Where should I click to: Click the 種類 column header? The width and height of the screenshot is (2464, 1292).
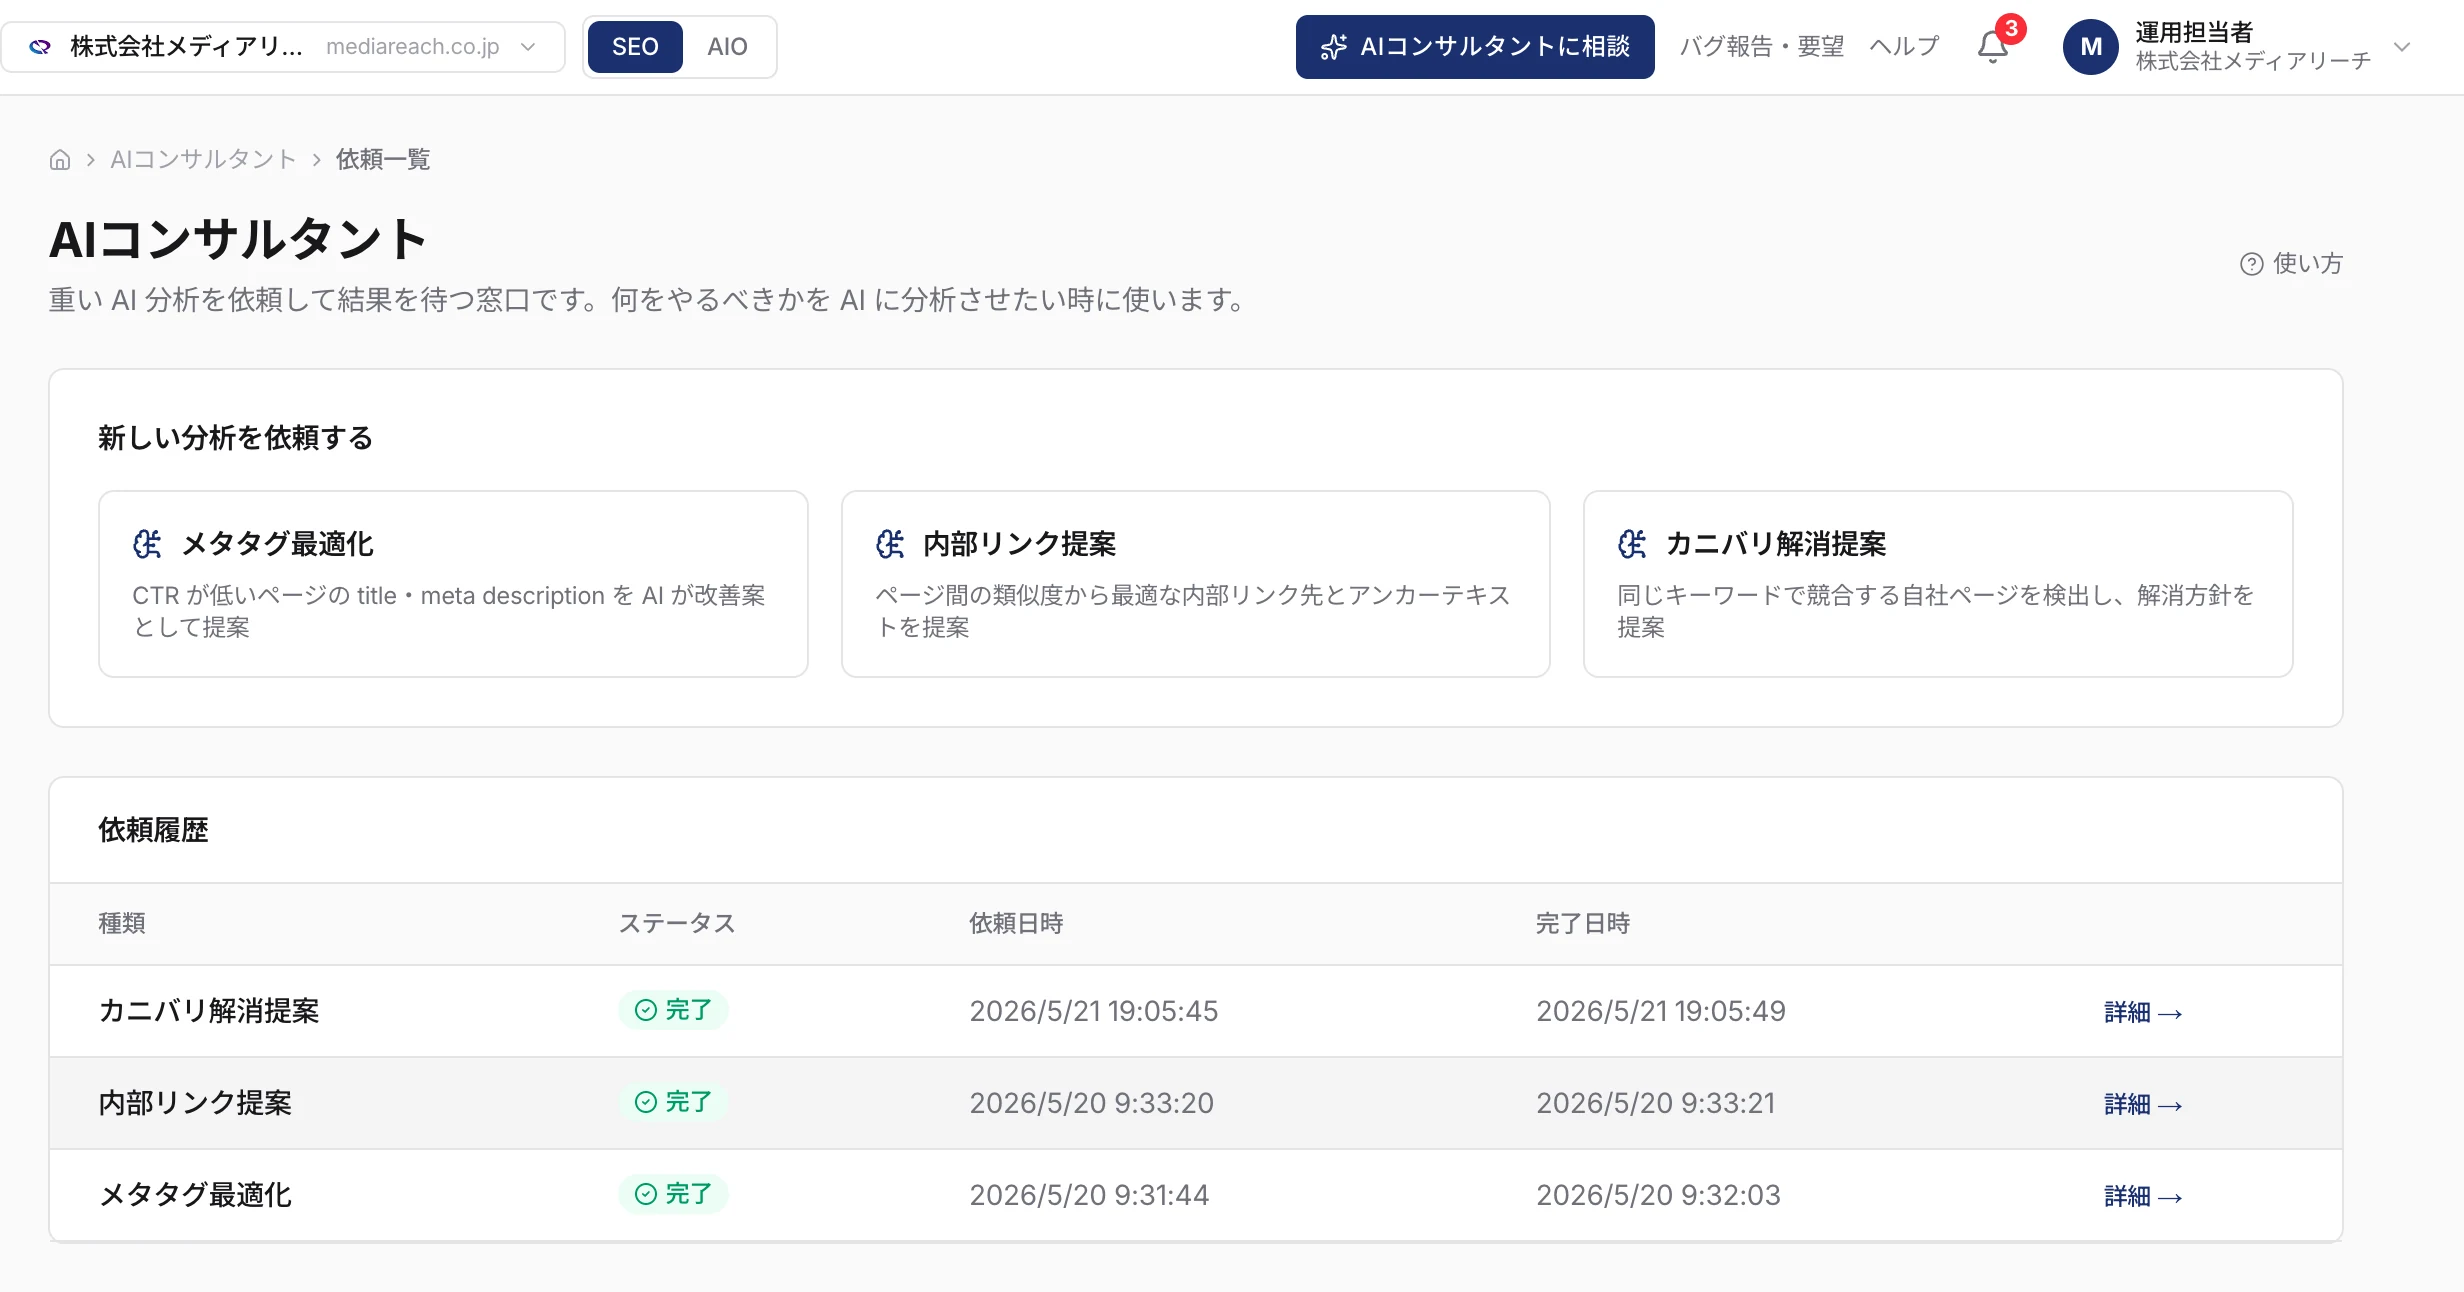[x=122, y=924]
